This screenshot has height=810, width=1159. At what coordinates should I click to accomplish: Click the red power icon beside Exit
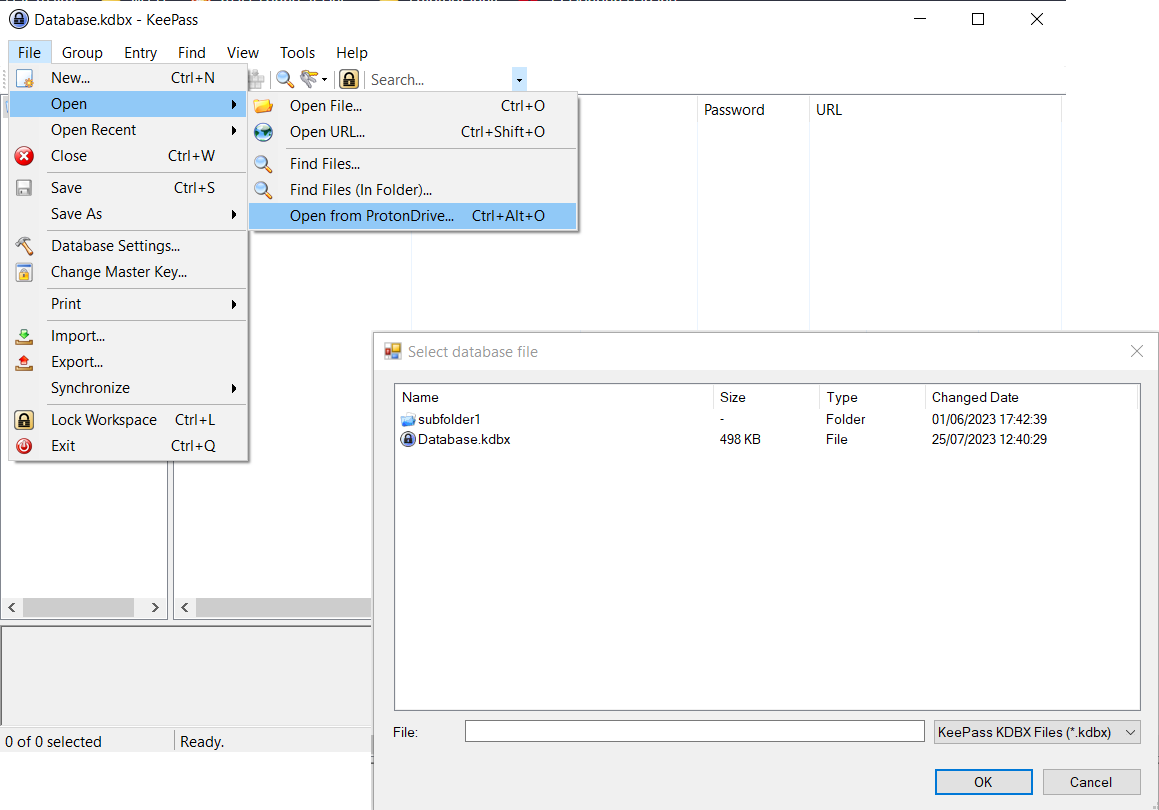coord(24,446)
